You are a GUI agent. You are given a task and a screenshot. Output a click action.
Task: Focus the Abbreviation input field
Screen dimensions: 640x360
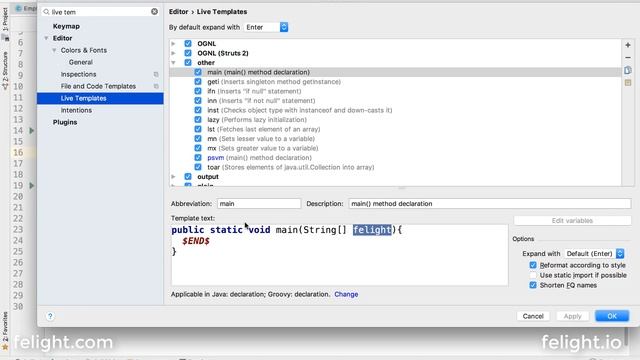click(259, 203)
